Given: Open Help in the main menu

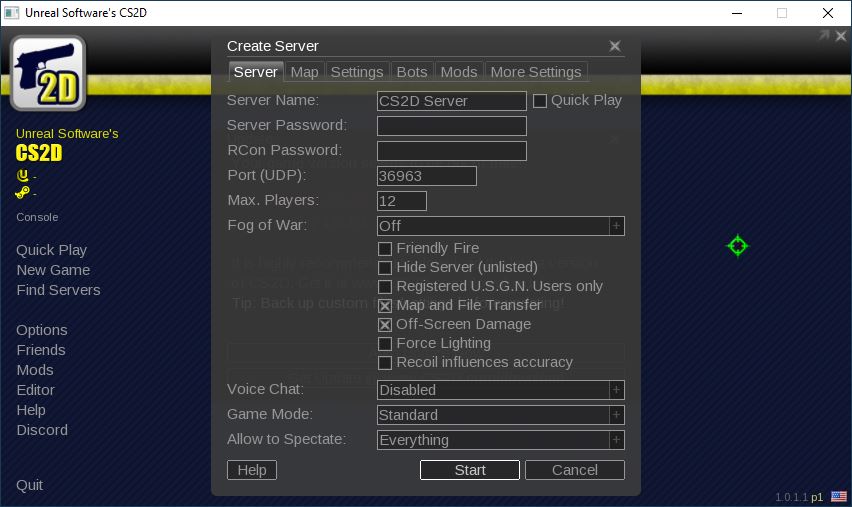Looking at the screenshot, I should coord(31,410).
